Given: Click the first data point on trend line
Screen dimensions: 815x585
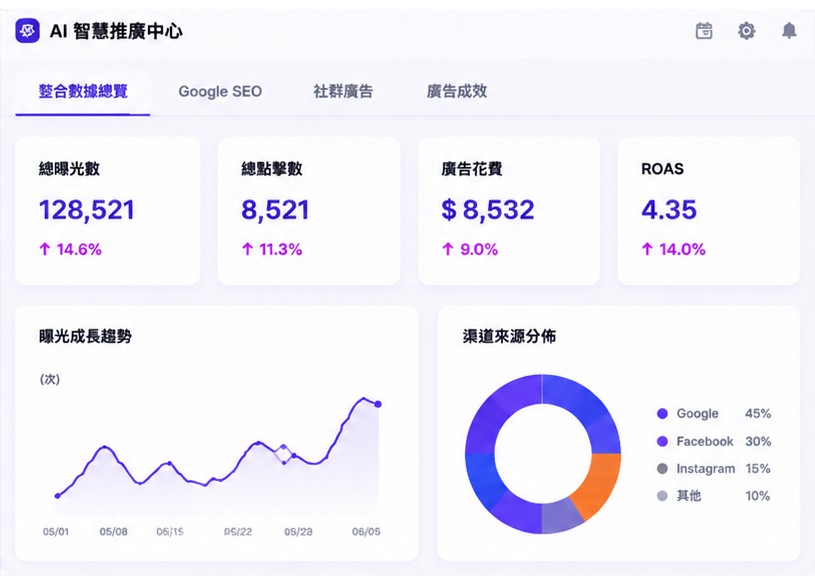Looking at the screenshot, I should (x=57, y=496).
